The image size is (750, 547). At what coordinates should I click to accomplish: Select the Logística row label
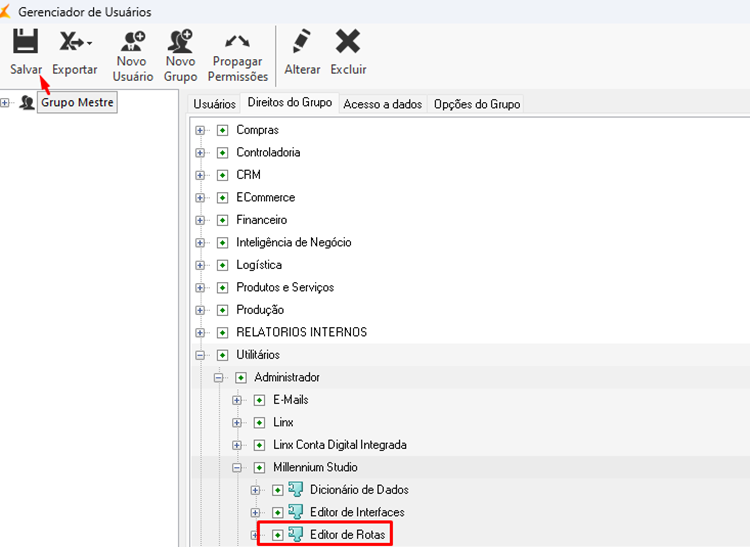259,265
